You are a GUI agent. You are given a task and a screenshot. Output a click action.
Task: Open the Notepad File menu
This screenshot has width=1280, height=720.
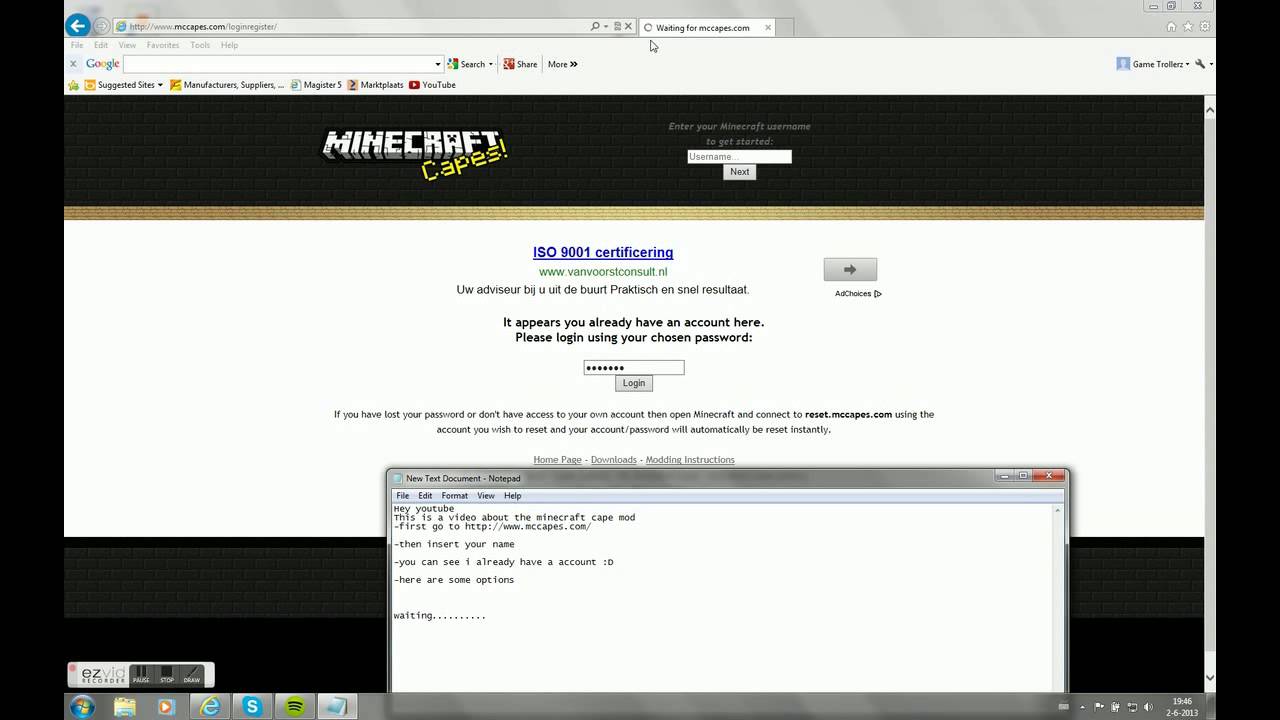click(x=402, y=496)
